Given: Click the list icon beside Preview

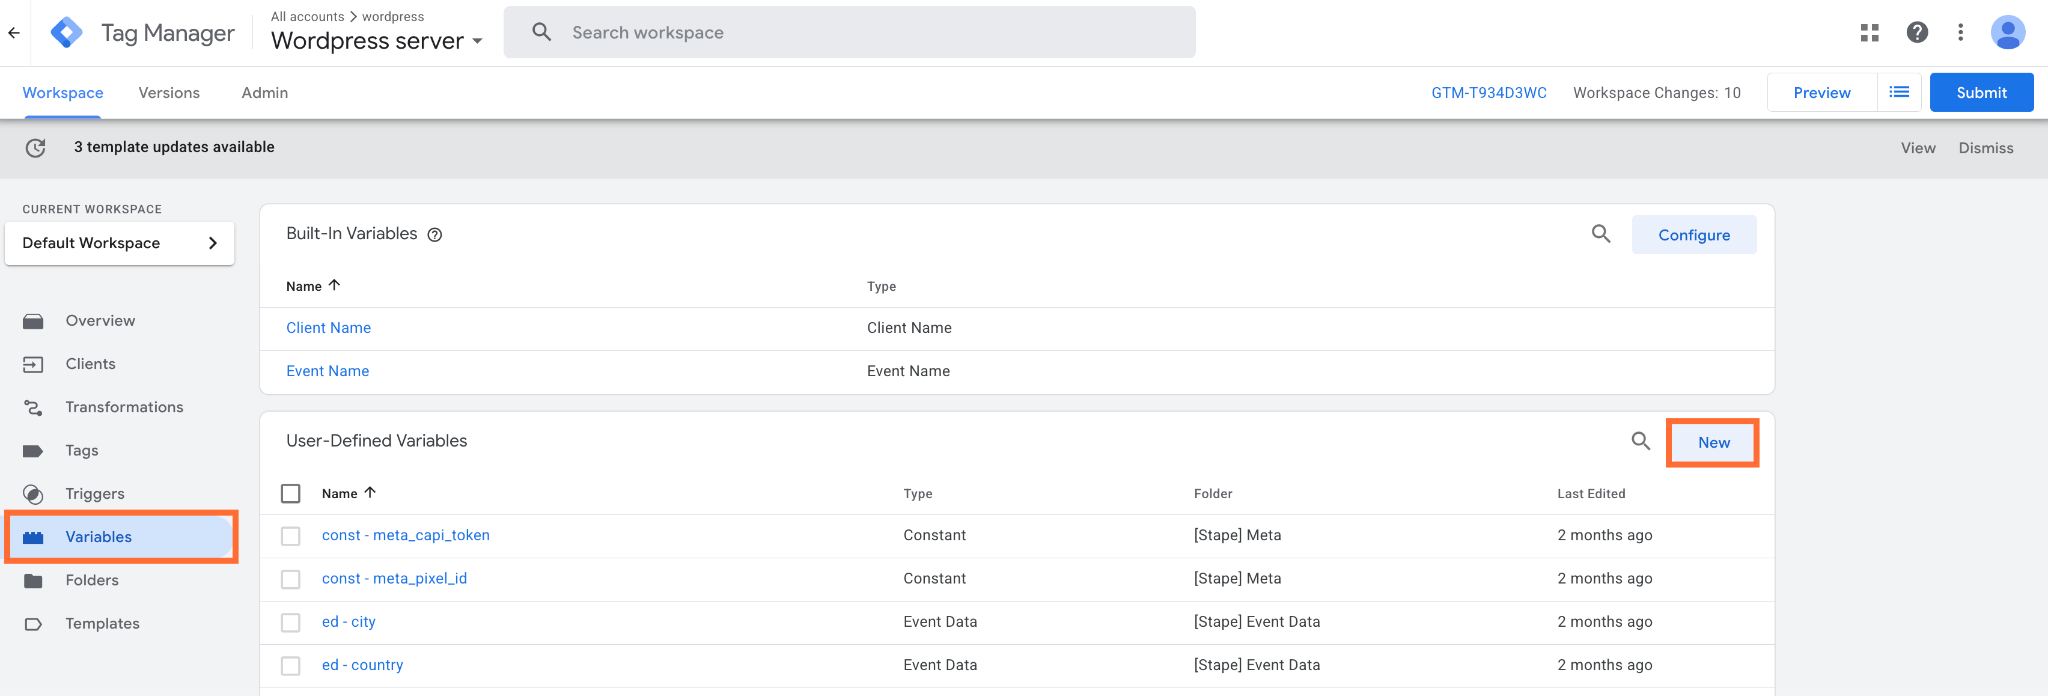Looking at the screenshot, I should click(1899, 92).
